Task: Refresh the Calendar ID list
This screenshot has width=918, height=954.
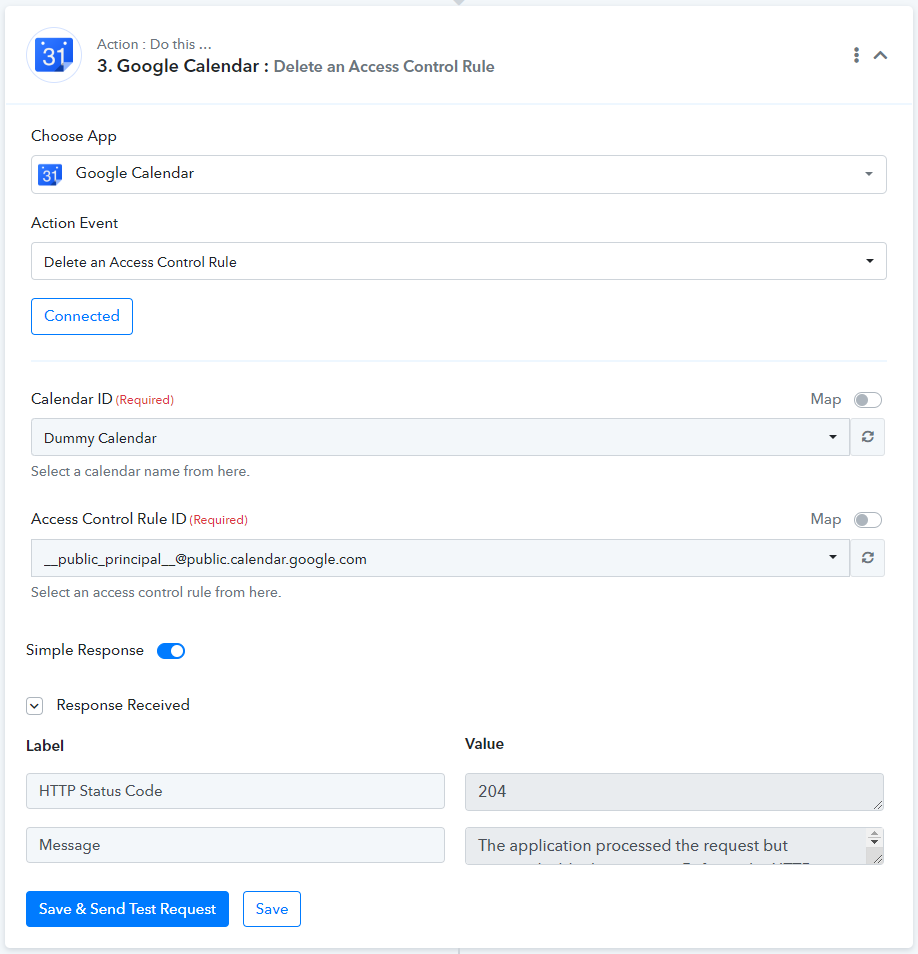Action: 868,437
